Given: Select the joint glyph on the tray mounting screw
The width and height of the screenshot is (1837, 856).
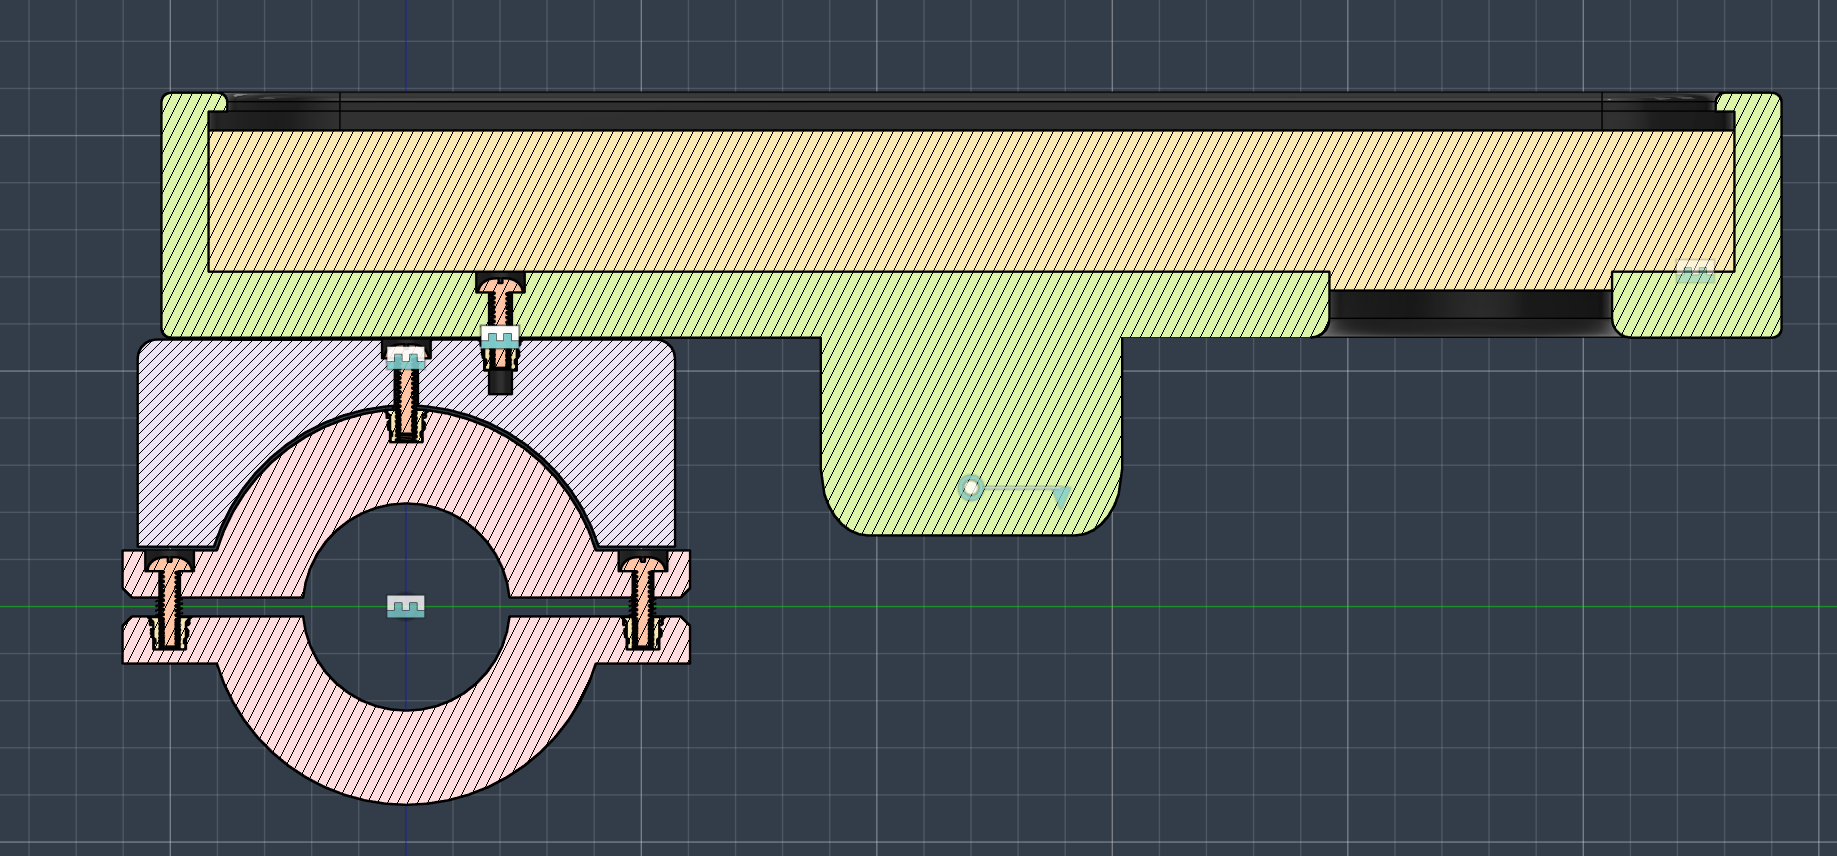Looking at the screenshot, I should 500,338.
